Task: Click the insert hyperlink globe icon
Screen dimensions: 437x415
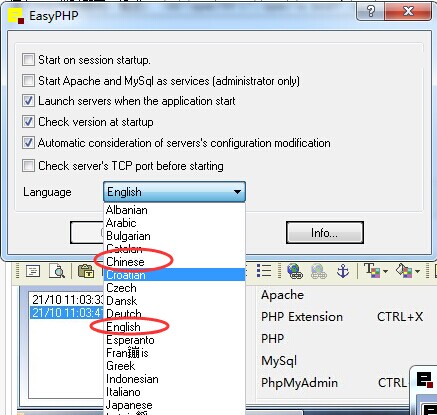Action: tap(295, 271)
